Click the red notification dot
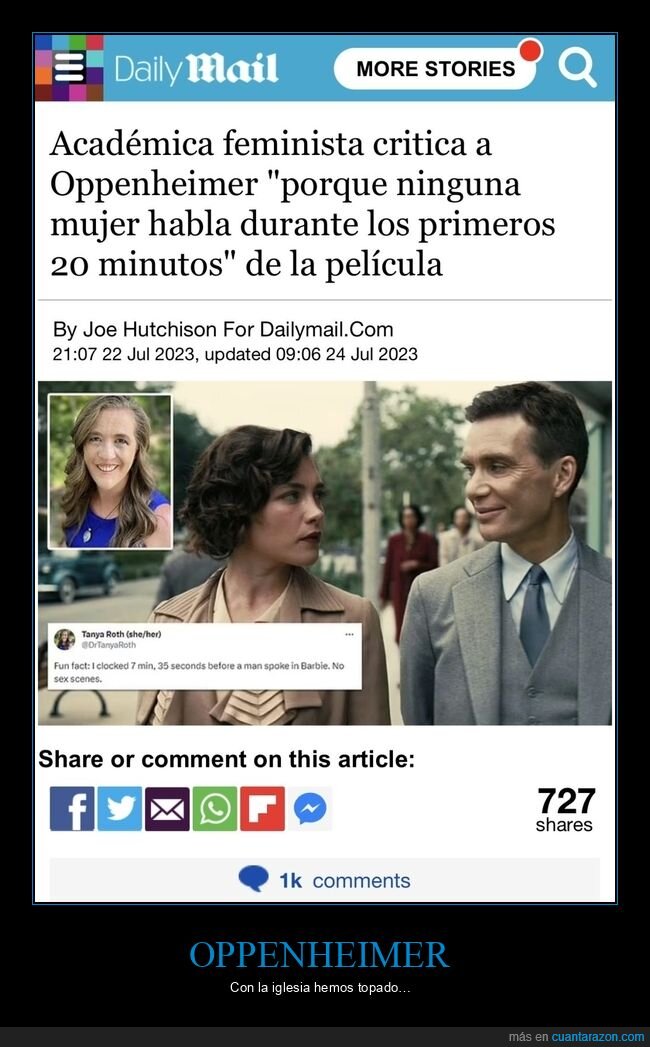This screenshot has width=650, height=1047. click(x=530, y=50)
